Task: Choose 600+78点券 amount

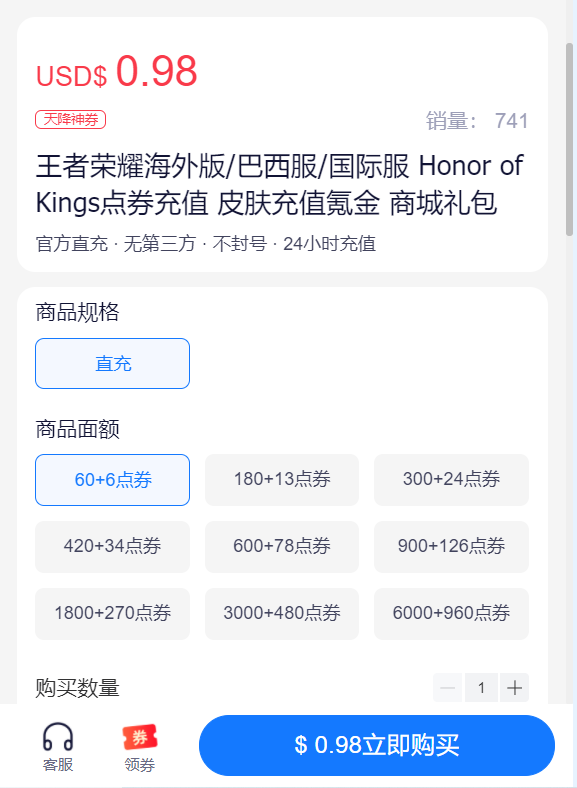Action: (282, 547)
